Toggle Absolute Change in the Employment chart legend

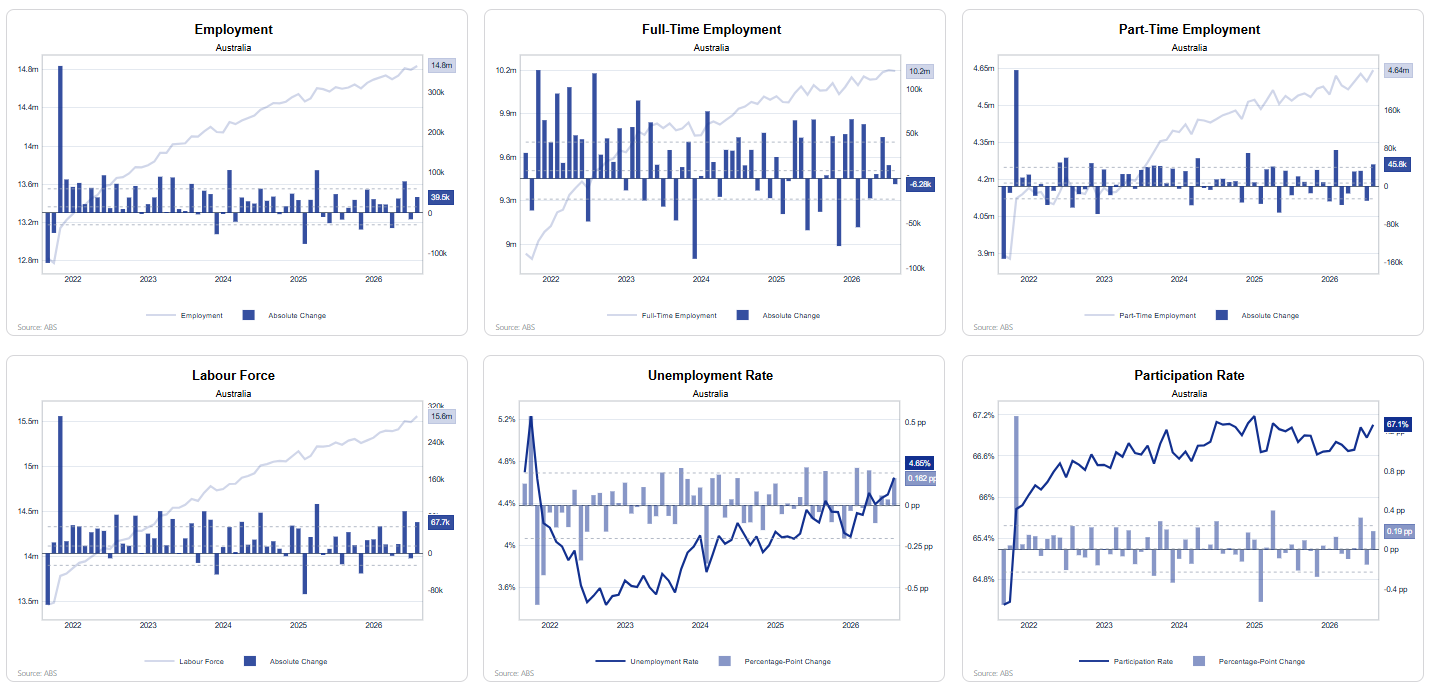(x=285, y=316)
